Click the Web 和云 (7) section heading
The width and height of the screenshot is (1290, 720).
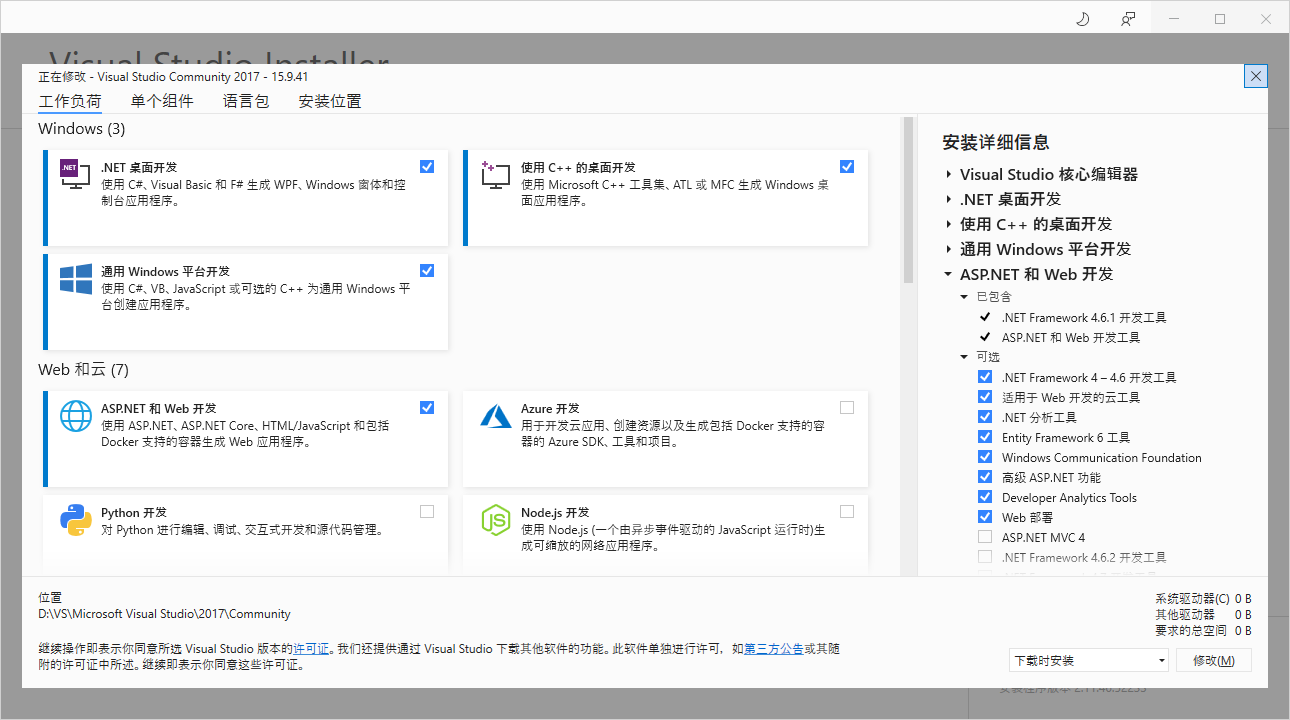click(x=84, y=370)
